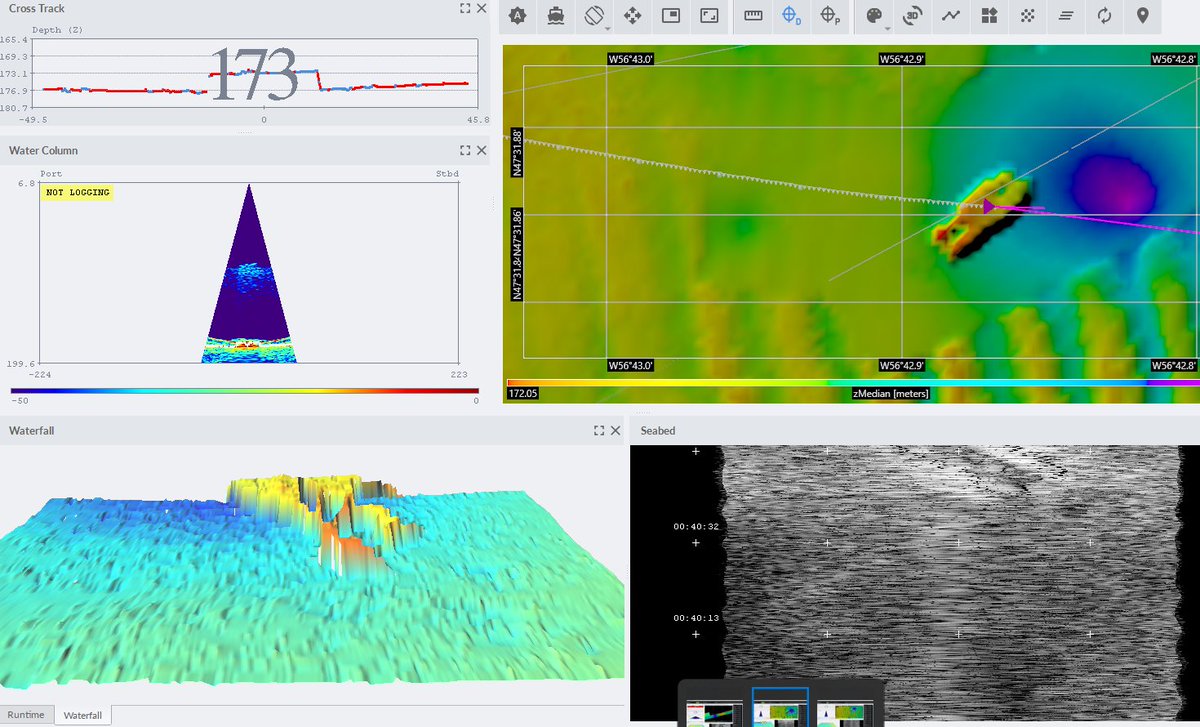1200x727 pixels.
Task: Select the Waterfall tab at bottom
Action: [x=83, y=715]
